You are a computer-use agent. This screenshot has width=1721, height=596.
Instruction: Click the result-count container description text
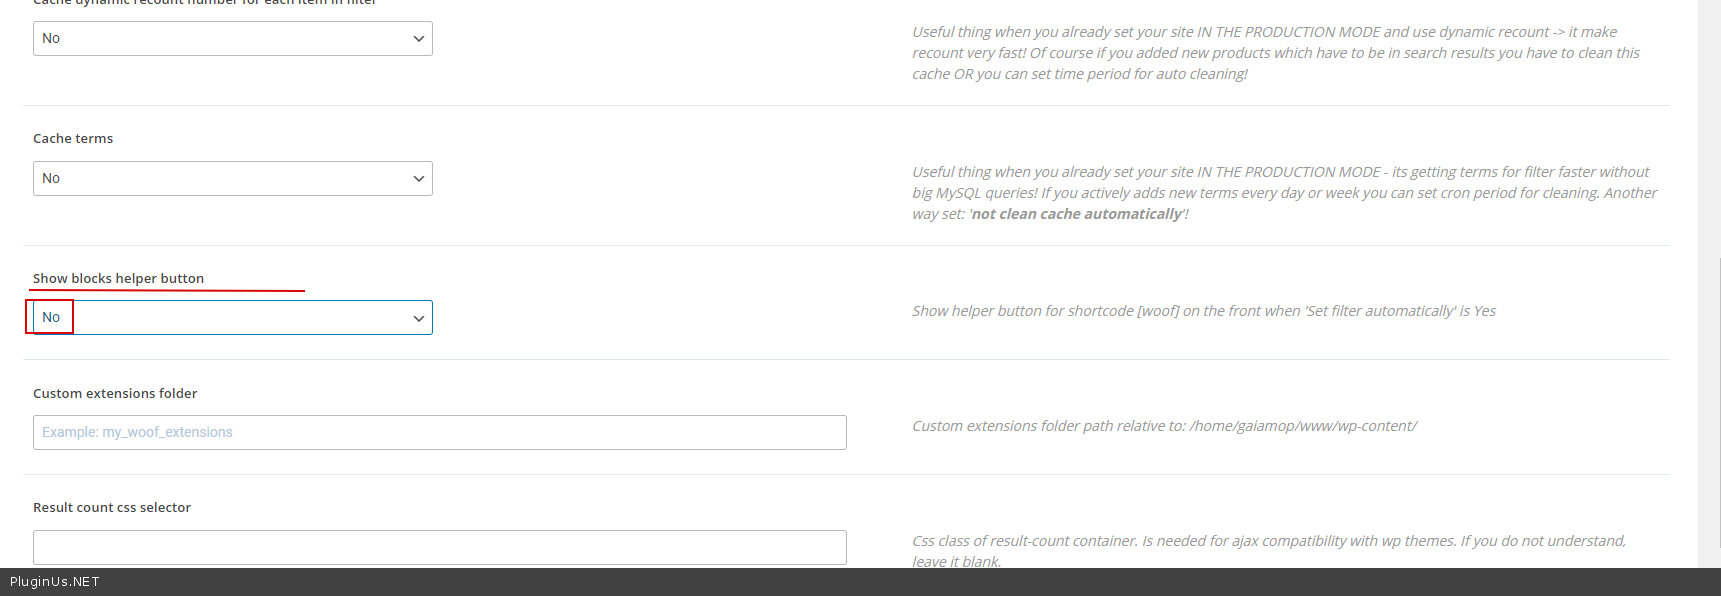1268,541
